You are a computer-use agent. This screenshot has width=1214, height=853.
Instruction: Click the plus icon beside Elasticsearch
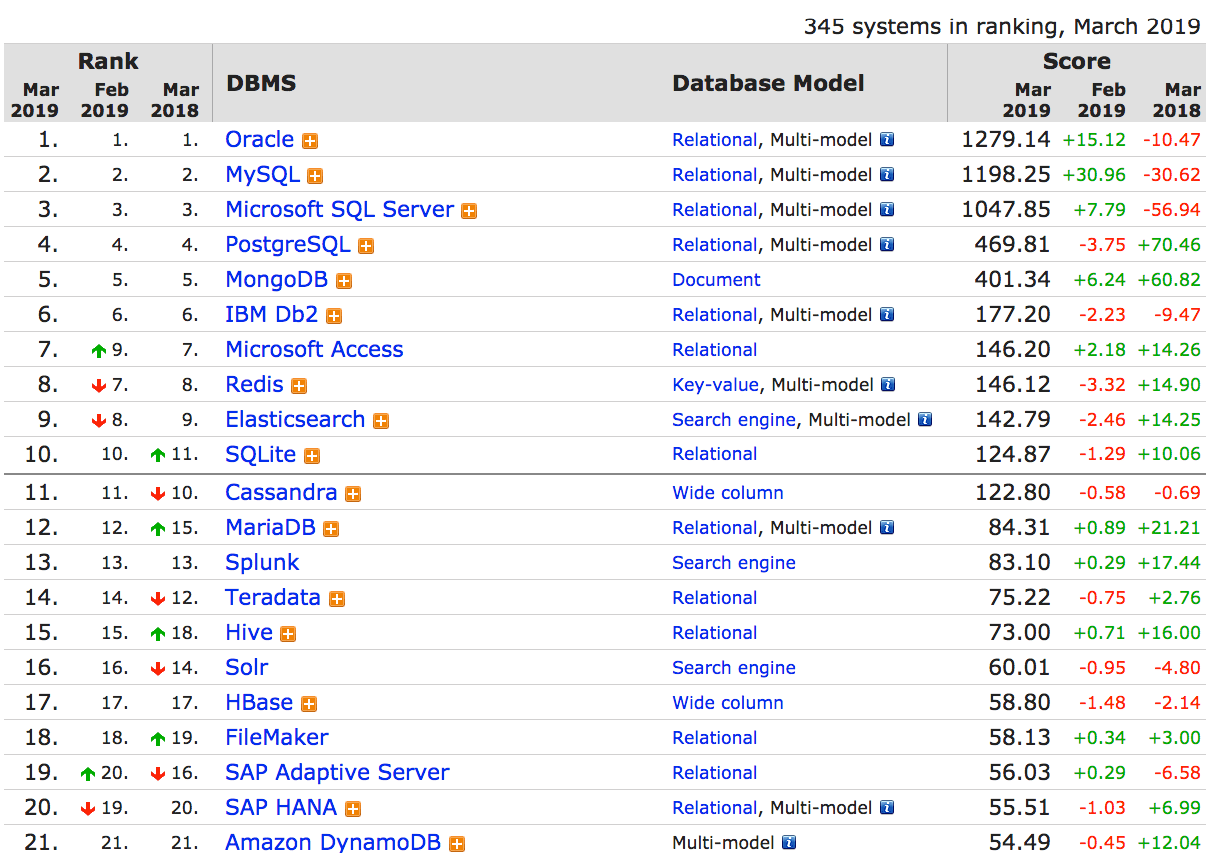[x=381, y=422]
